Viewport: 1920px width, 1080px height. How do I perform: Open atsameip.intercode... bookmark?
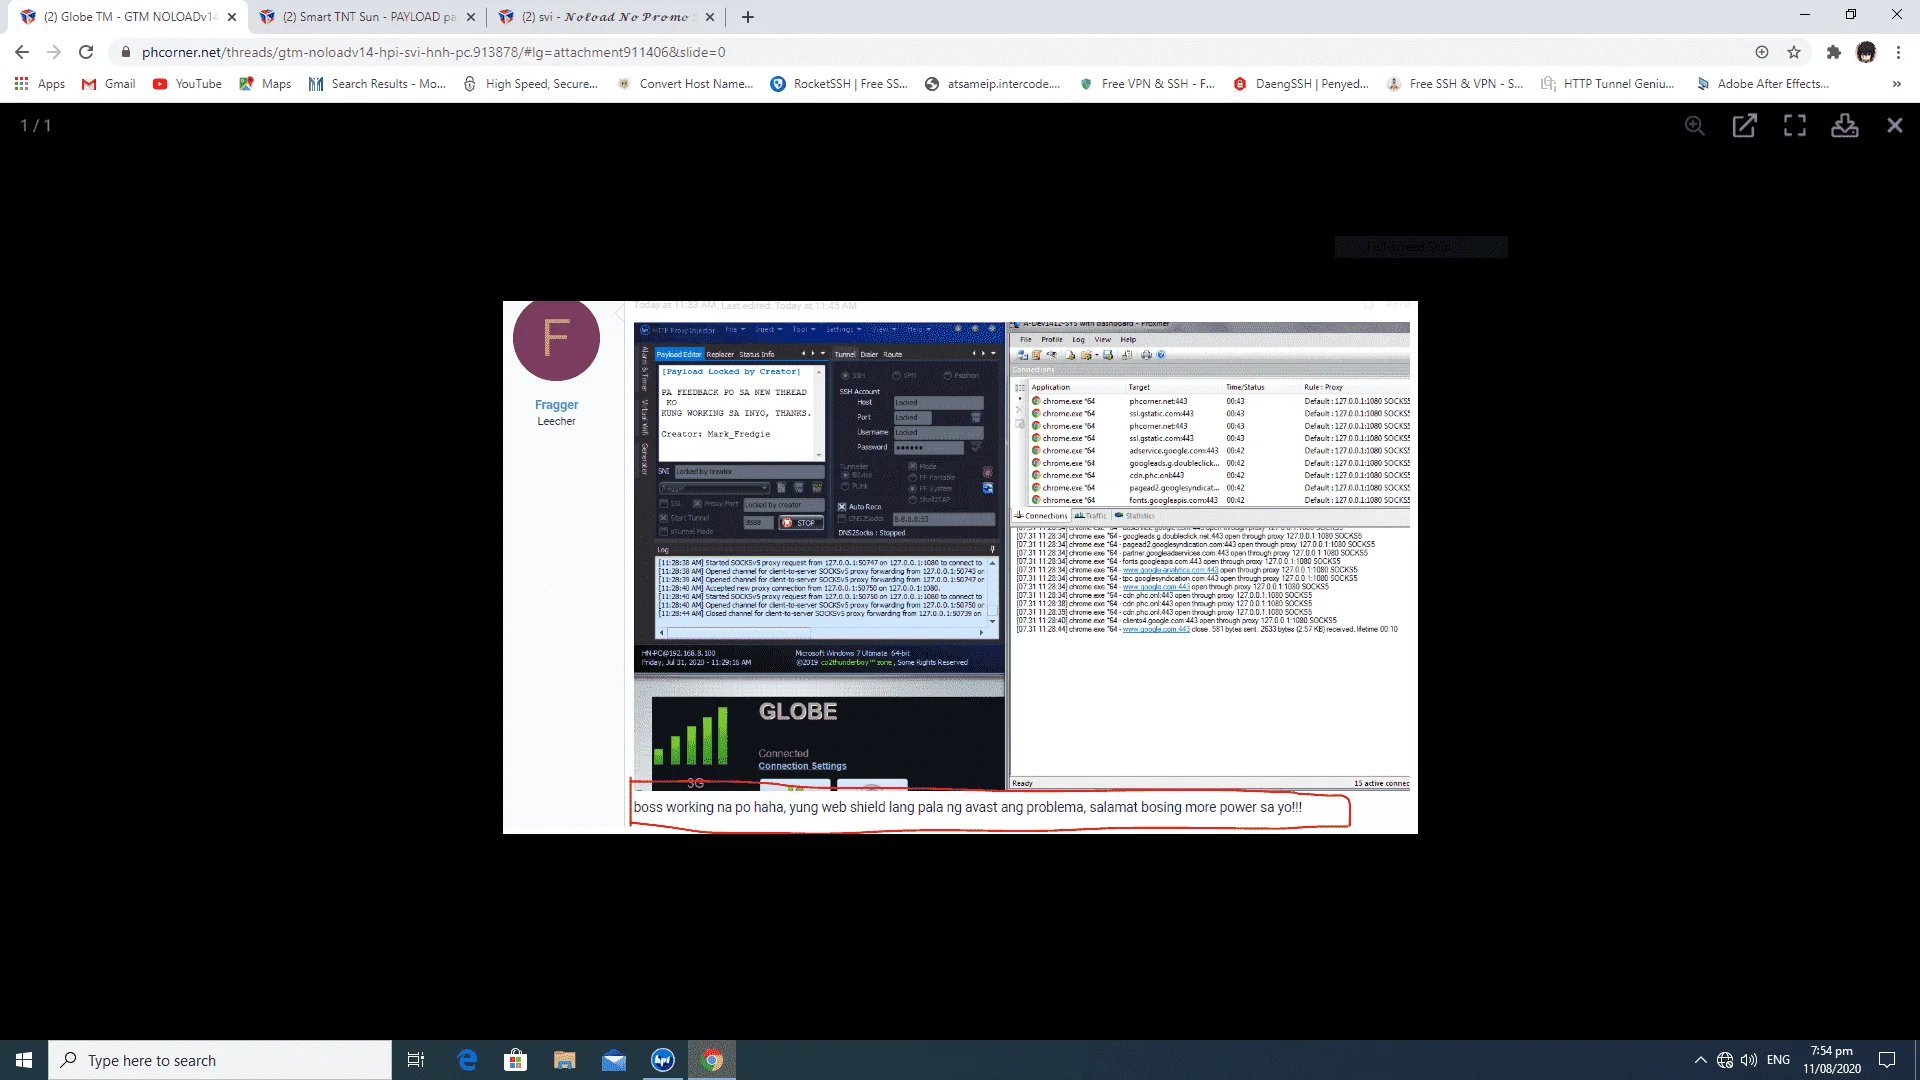click(993, 84)
